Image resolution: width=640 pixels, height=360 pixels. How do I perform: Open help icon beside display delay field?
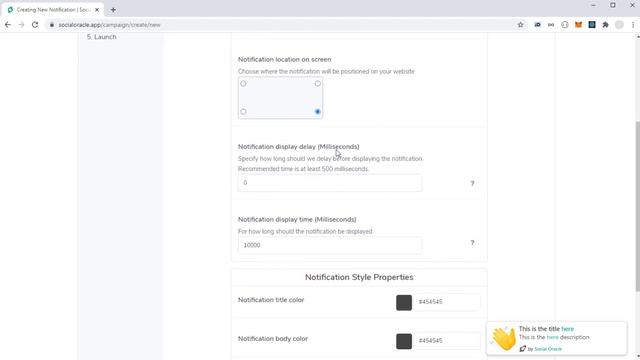coord(472,183)
